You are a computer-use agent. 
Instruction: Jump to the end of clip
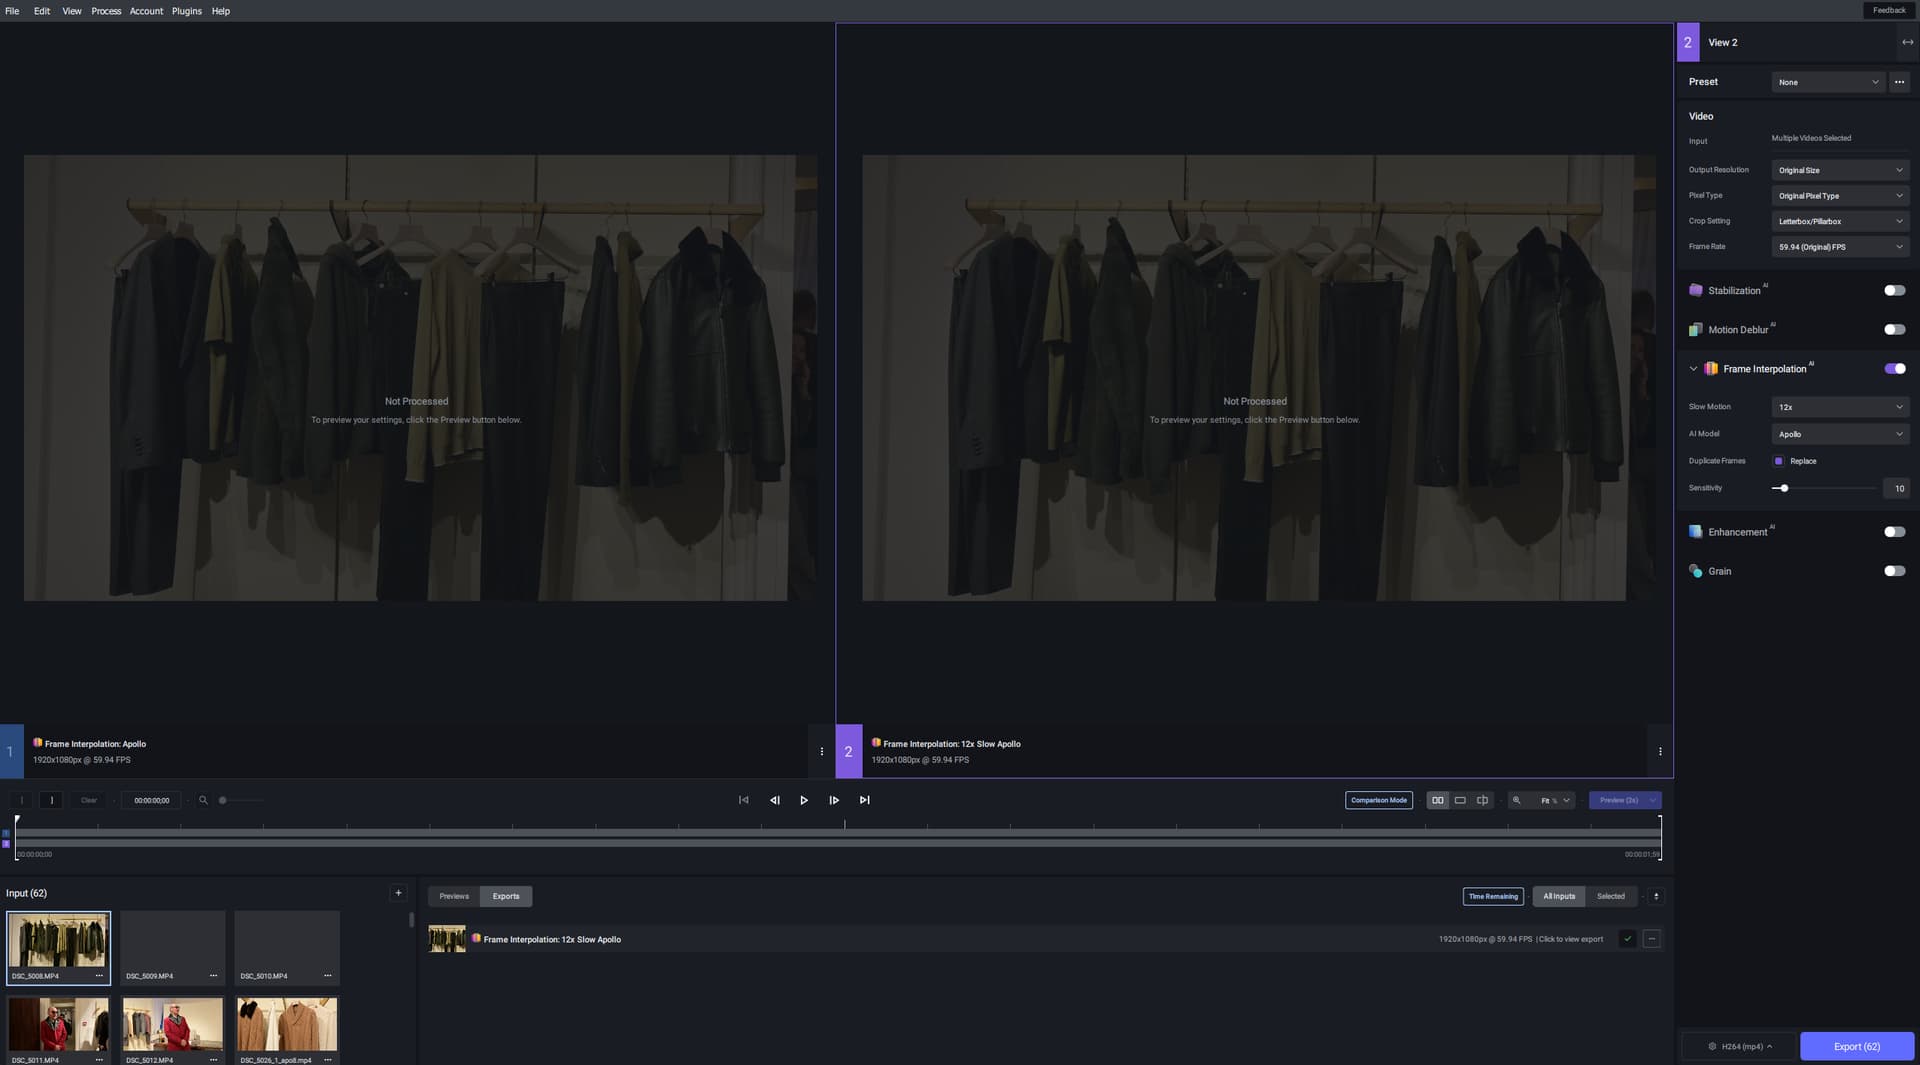(865, 800)
